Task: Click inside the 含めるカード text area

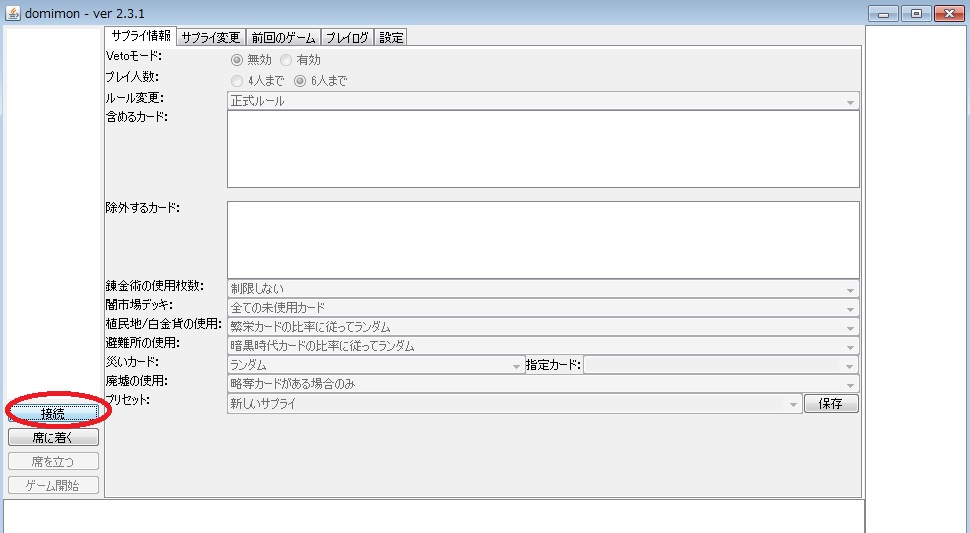Action: pos(543,149)
